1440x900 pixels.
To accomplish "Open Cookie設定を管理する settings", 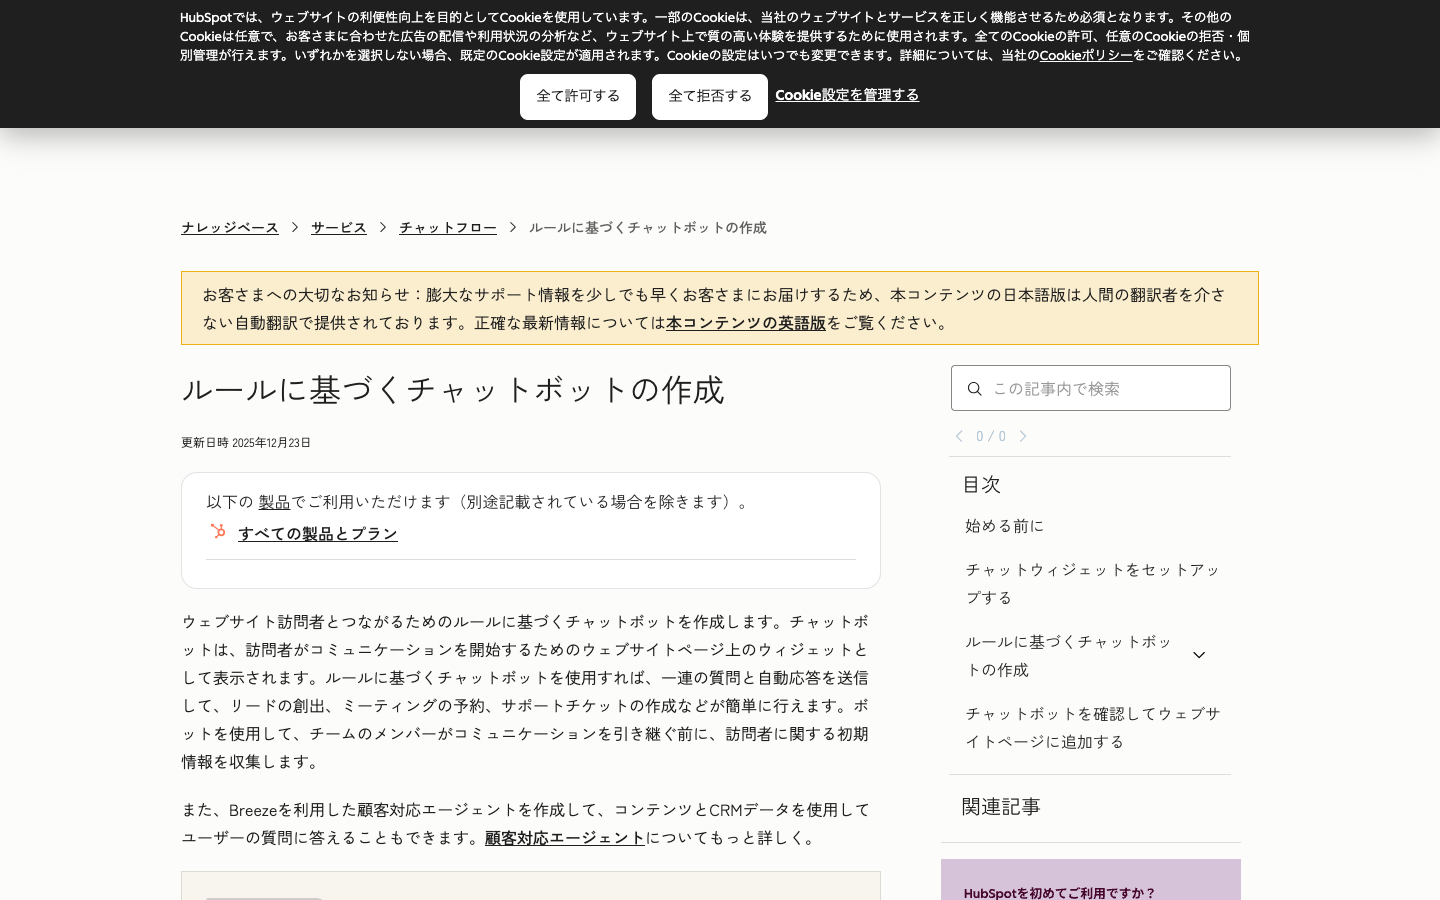I will tap(847, 95).
